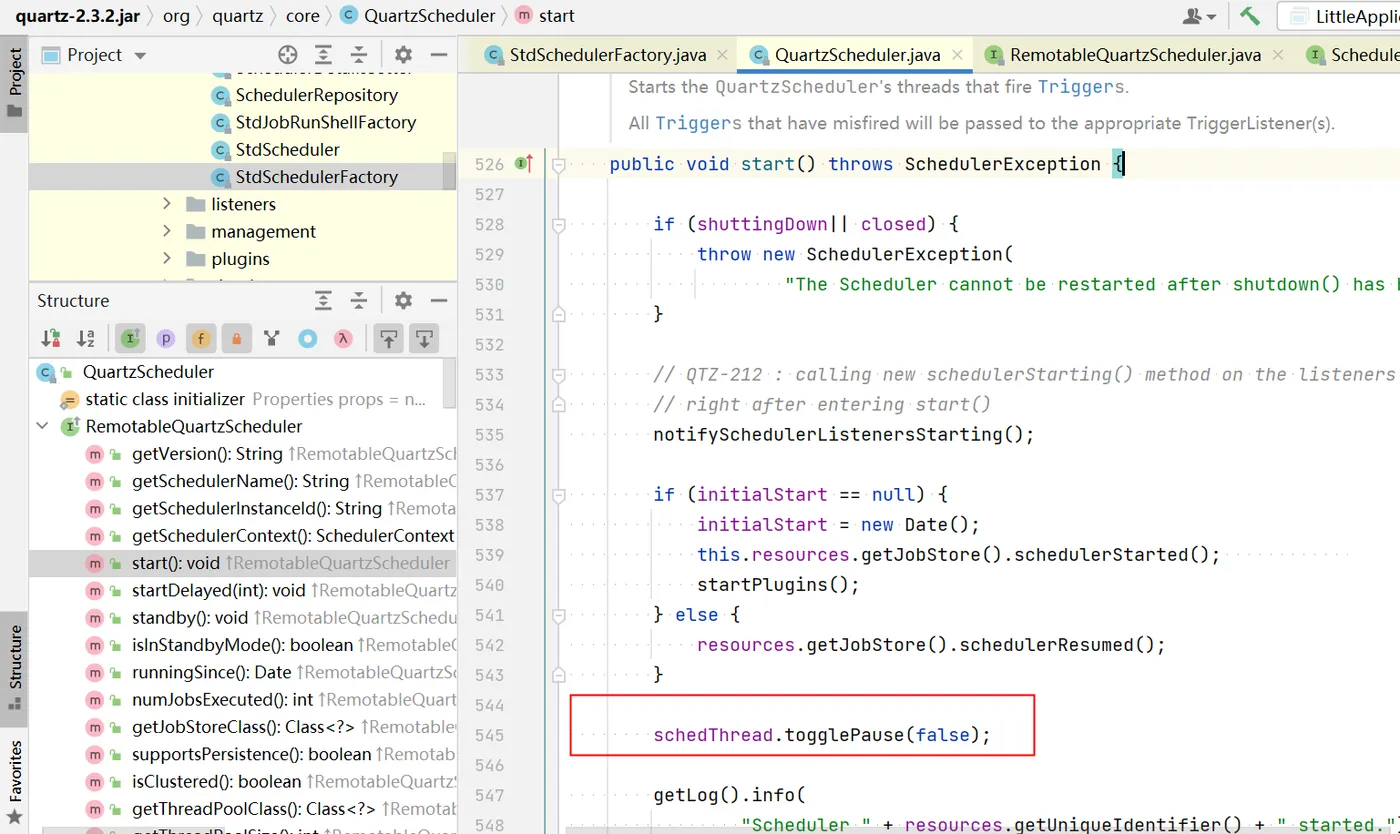
Task: Toggle show fields in Structure
Action: [201, 339]
